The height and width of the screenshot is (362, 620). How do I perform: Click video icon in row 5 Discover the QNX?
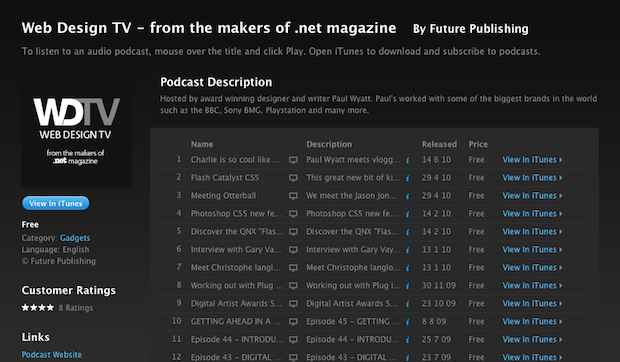293,232
